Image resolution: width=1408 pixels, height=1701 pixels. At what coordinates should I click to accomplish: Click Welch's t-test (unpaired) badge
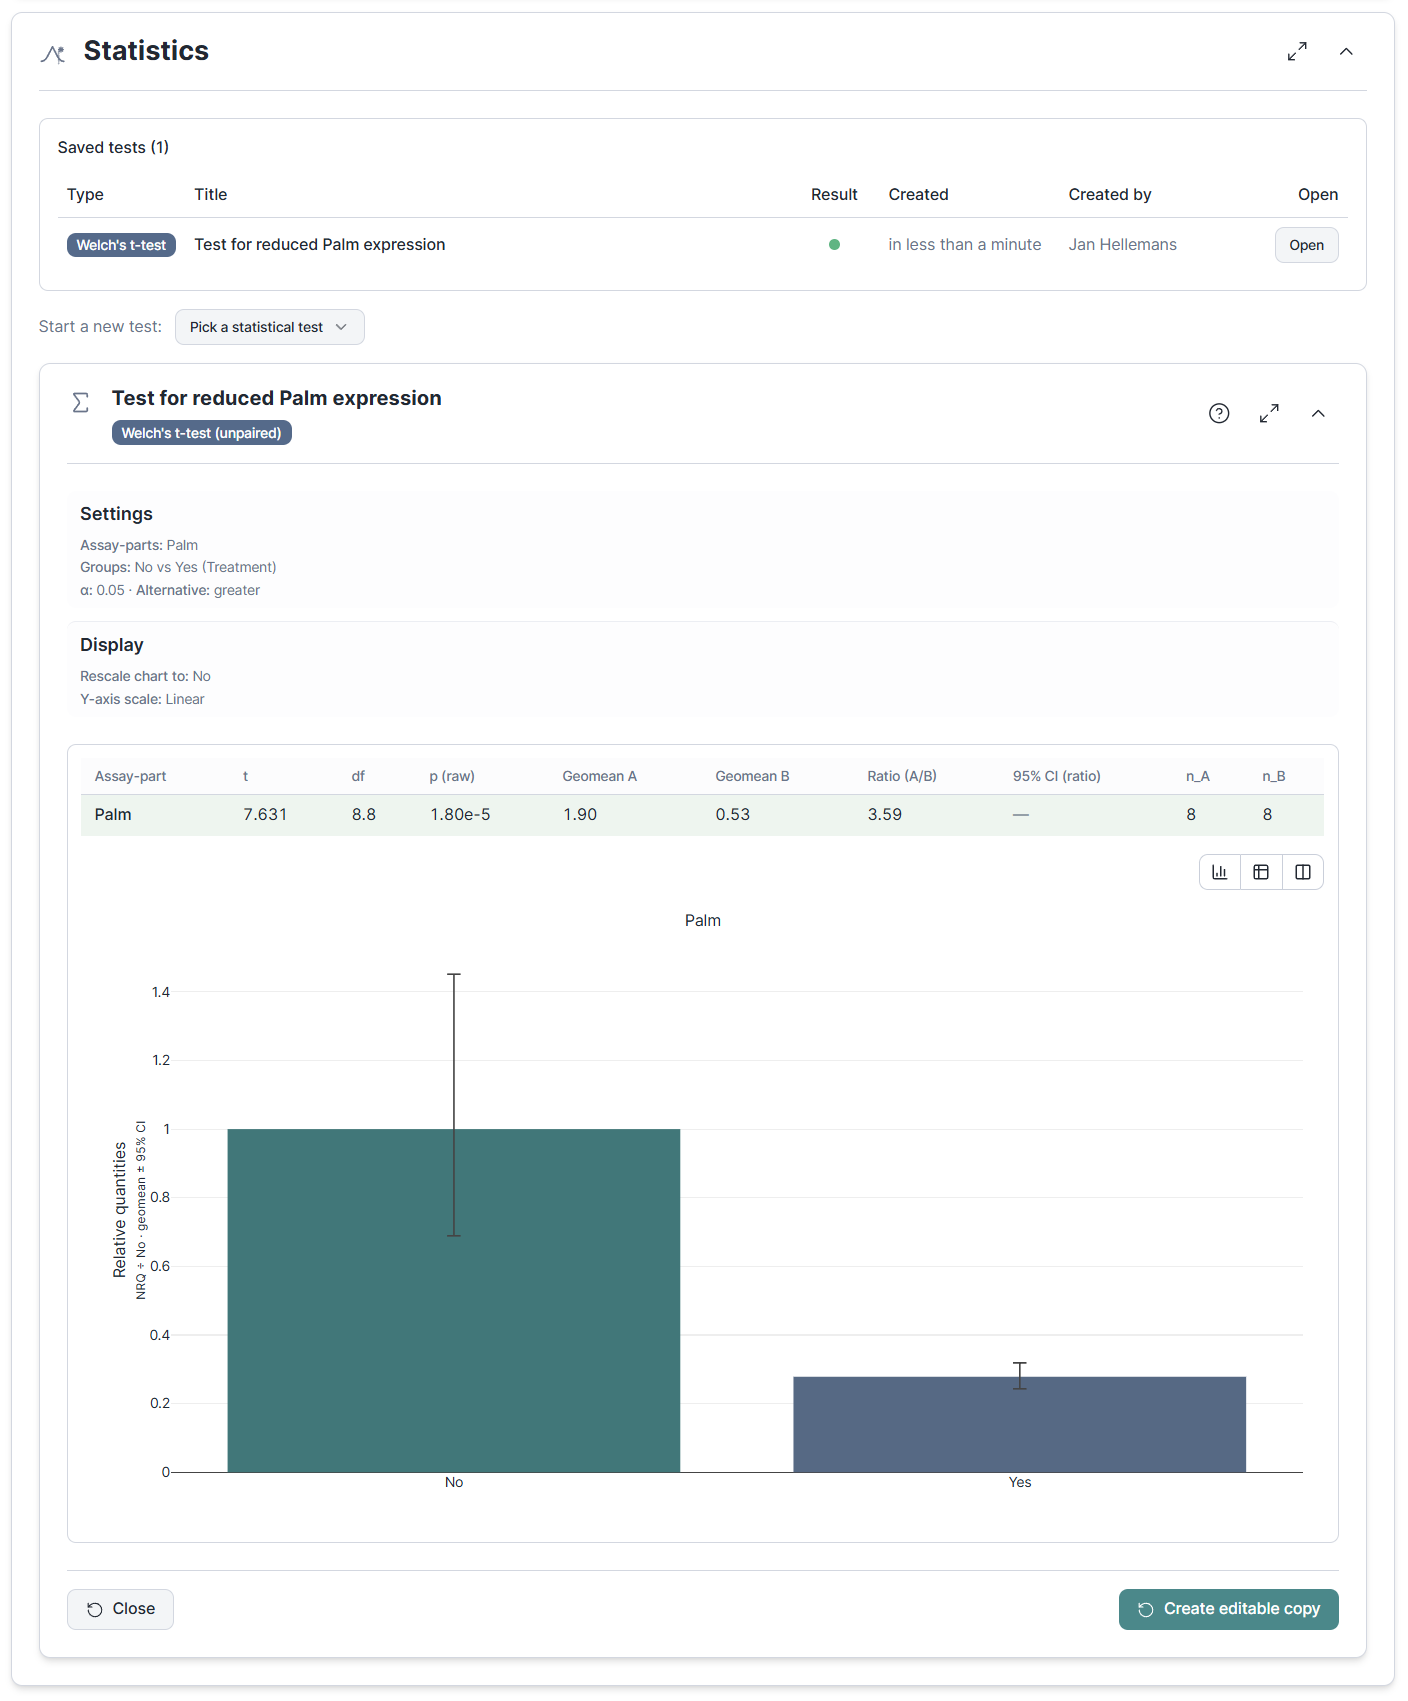tap(201, 433)
